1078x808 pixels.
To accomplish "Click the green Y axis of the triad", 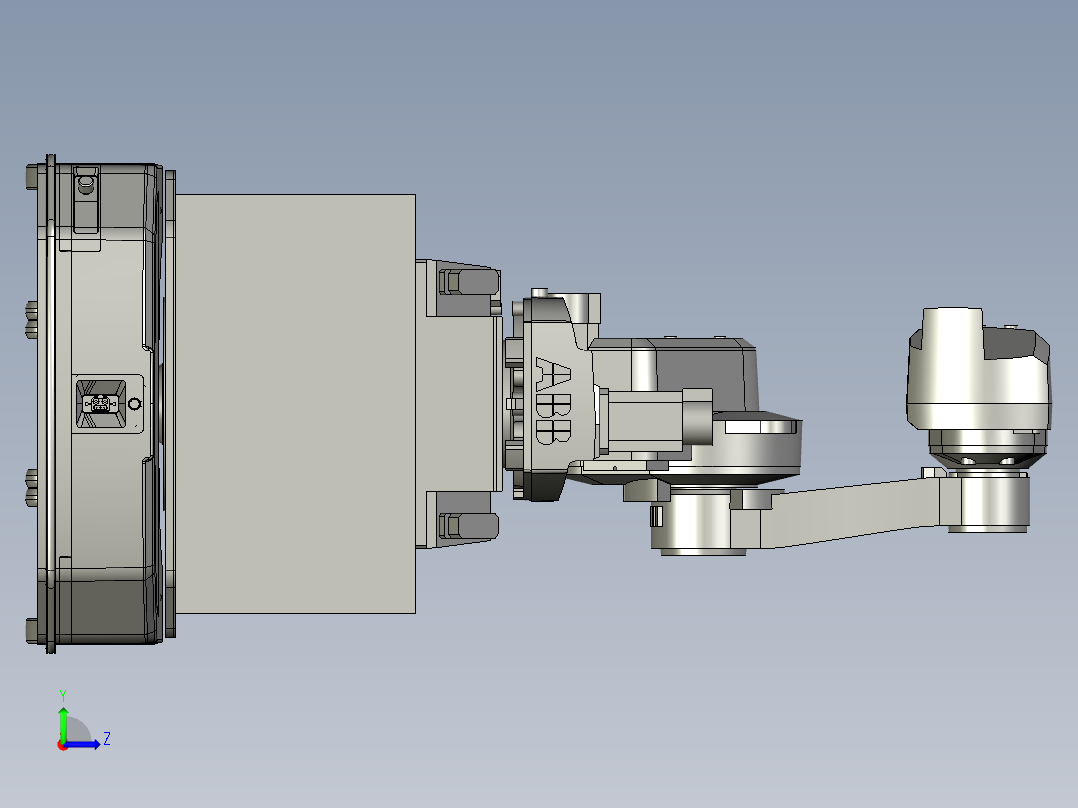I will click(x=63, y=723).
